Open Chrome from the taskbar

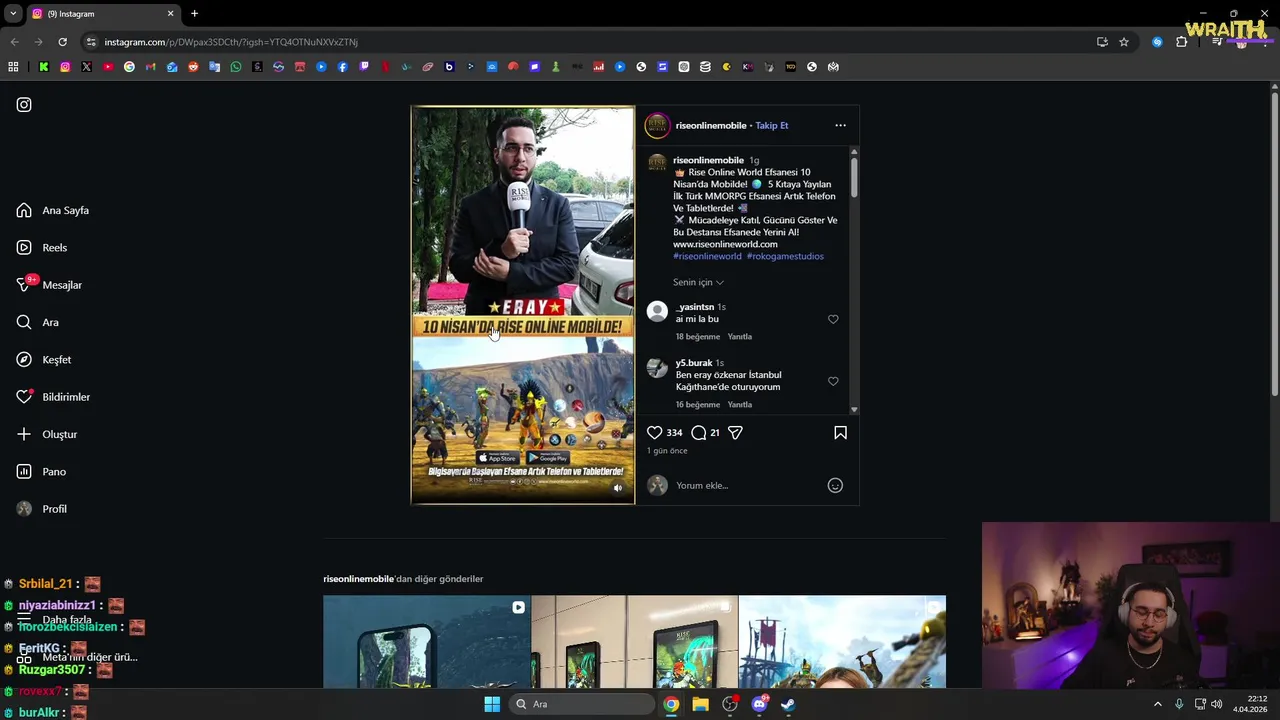coord(671,704)
